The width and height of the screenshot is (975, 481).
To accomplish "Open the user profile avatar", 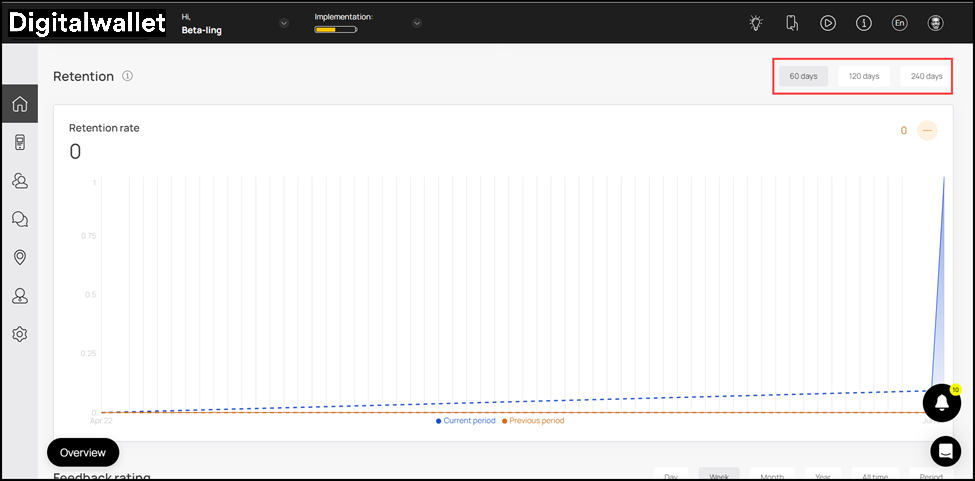I will (x=936, y=23).
